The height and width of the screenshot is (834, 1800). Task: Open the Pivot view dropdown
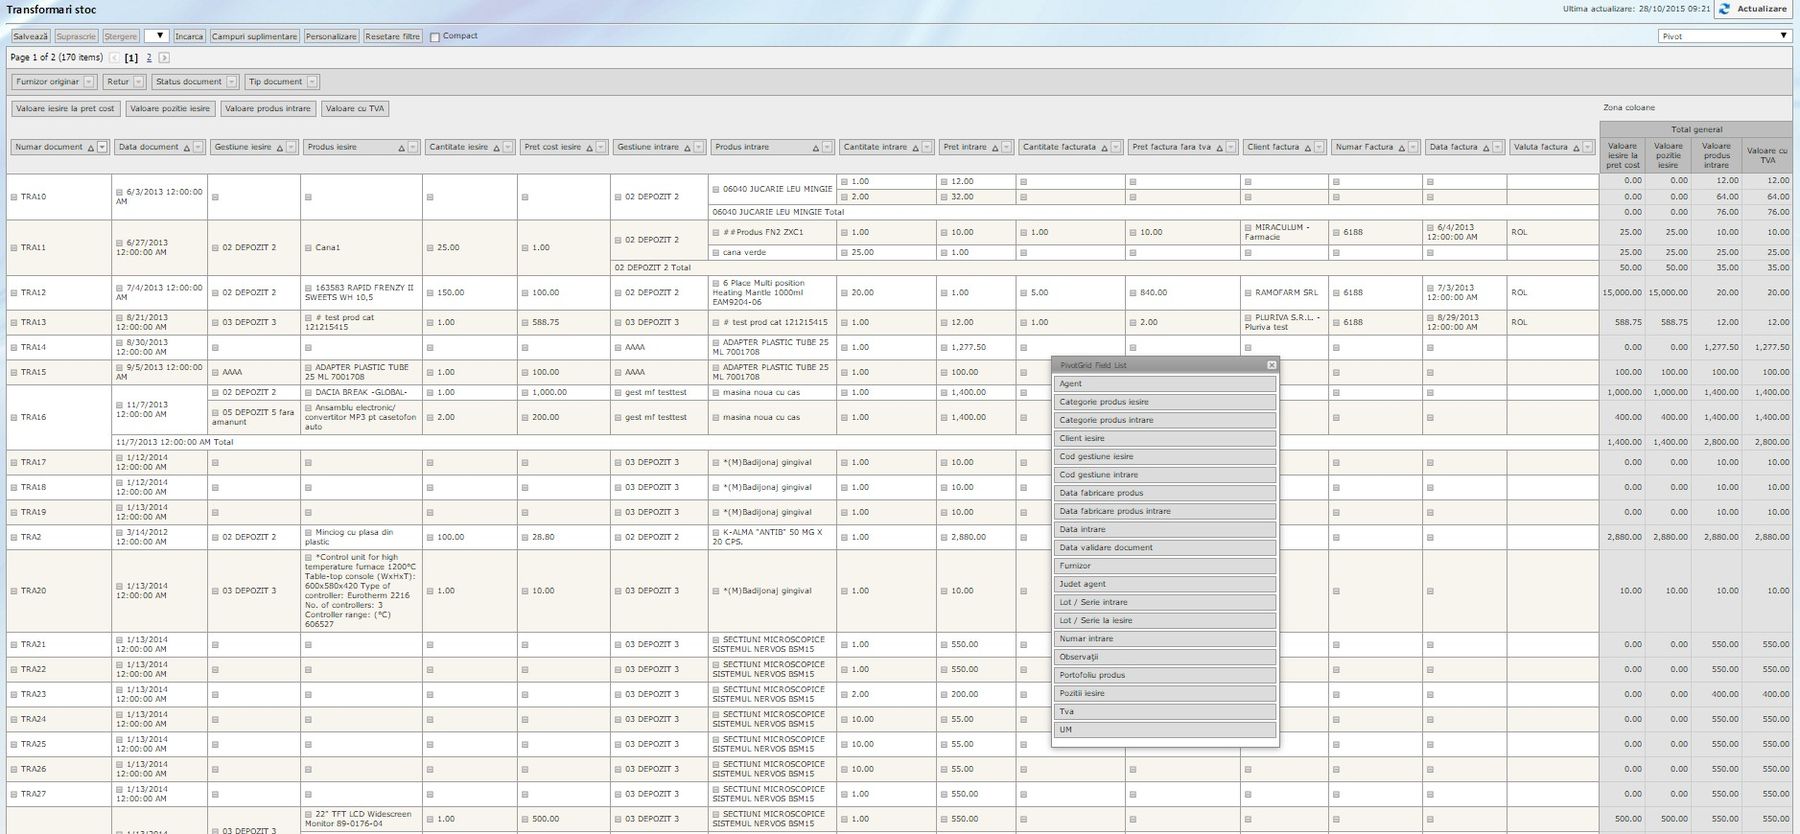[1783, 36]
